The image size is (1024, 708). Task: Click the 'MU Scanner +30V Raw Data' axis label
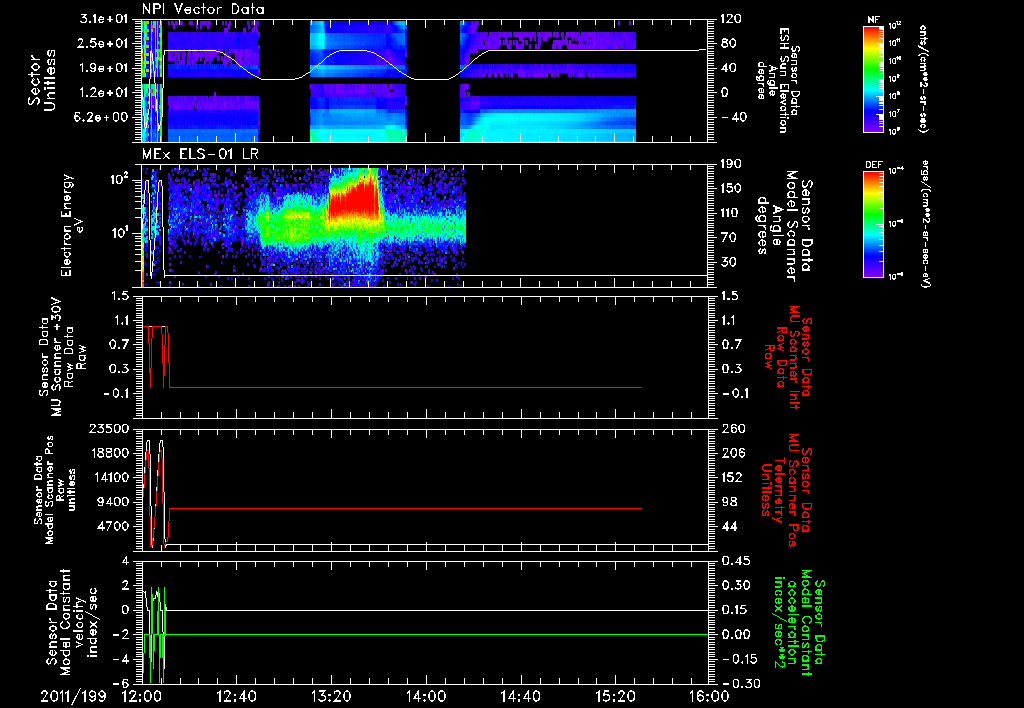point(62,357)
